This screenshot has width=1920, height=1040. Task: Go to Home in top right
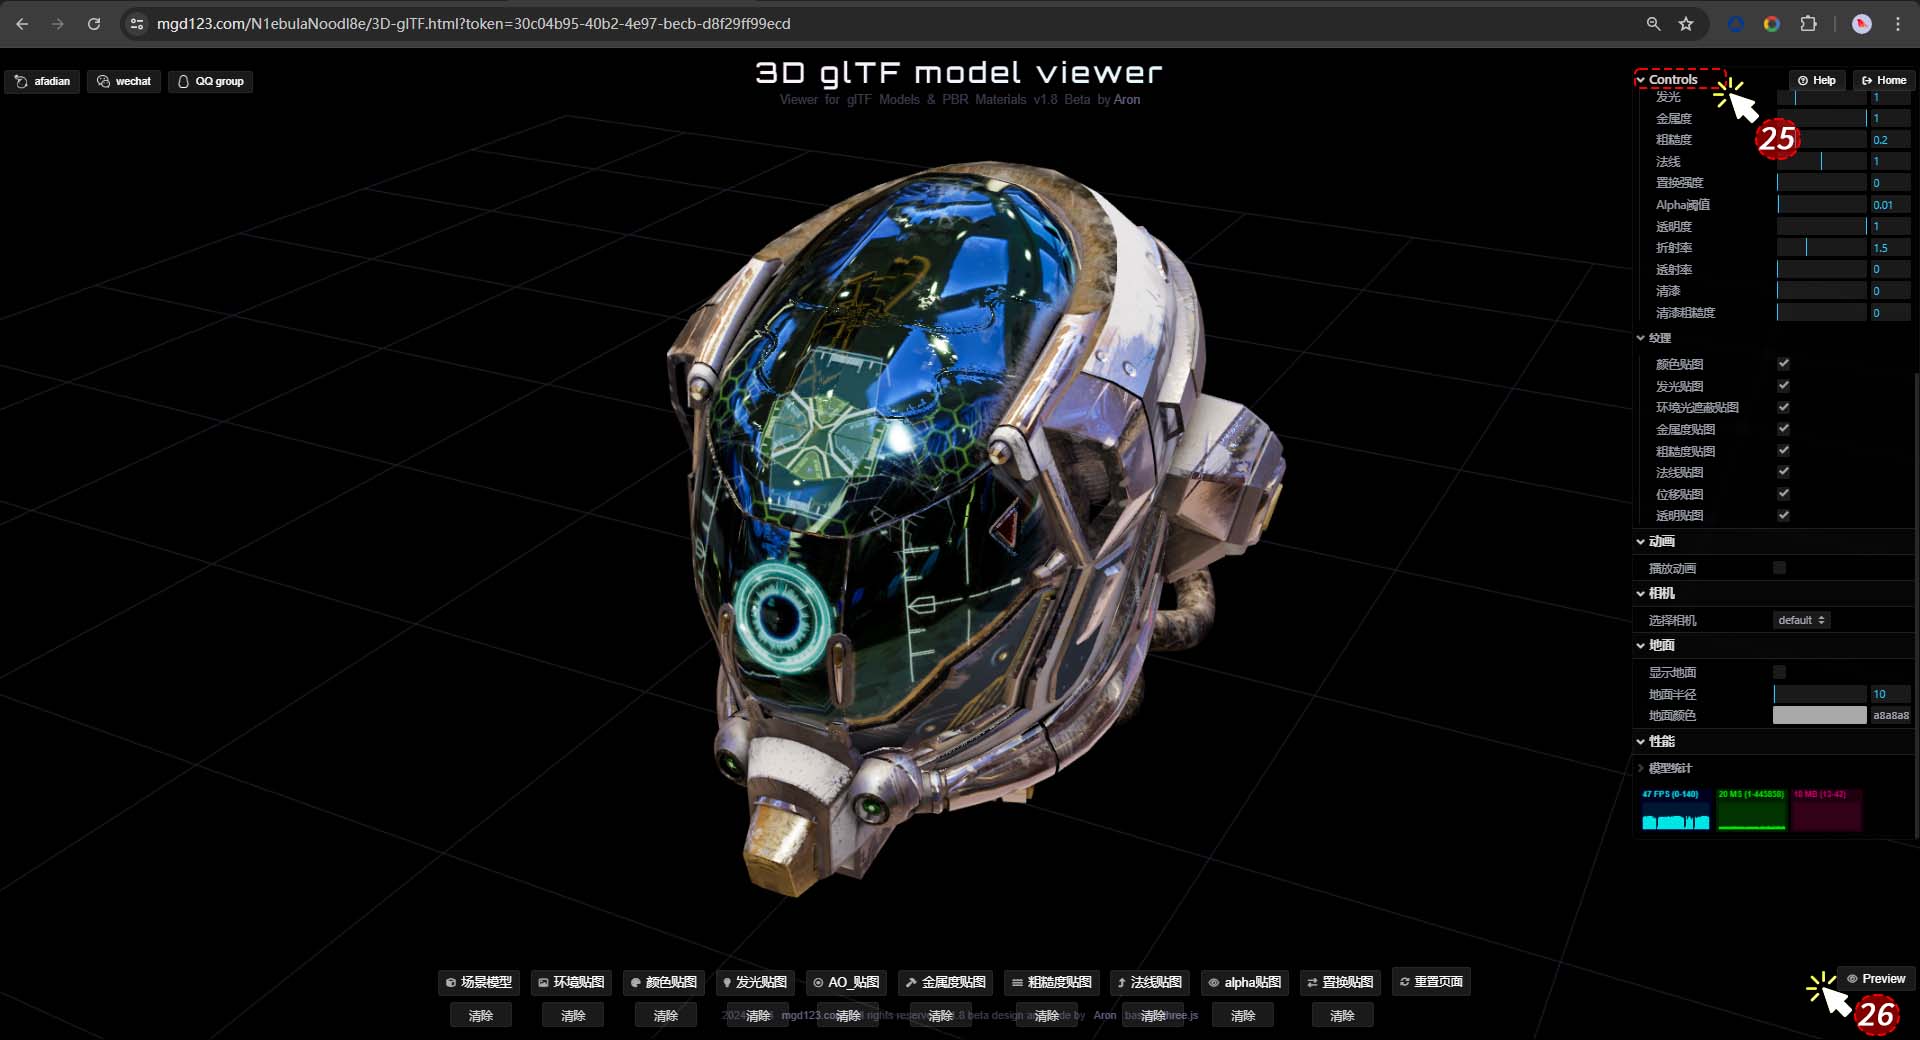coord(1884,80)
